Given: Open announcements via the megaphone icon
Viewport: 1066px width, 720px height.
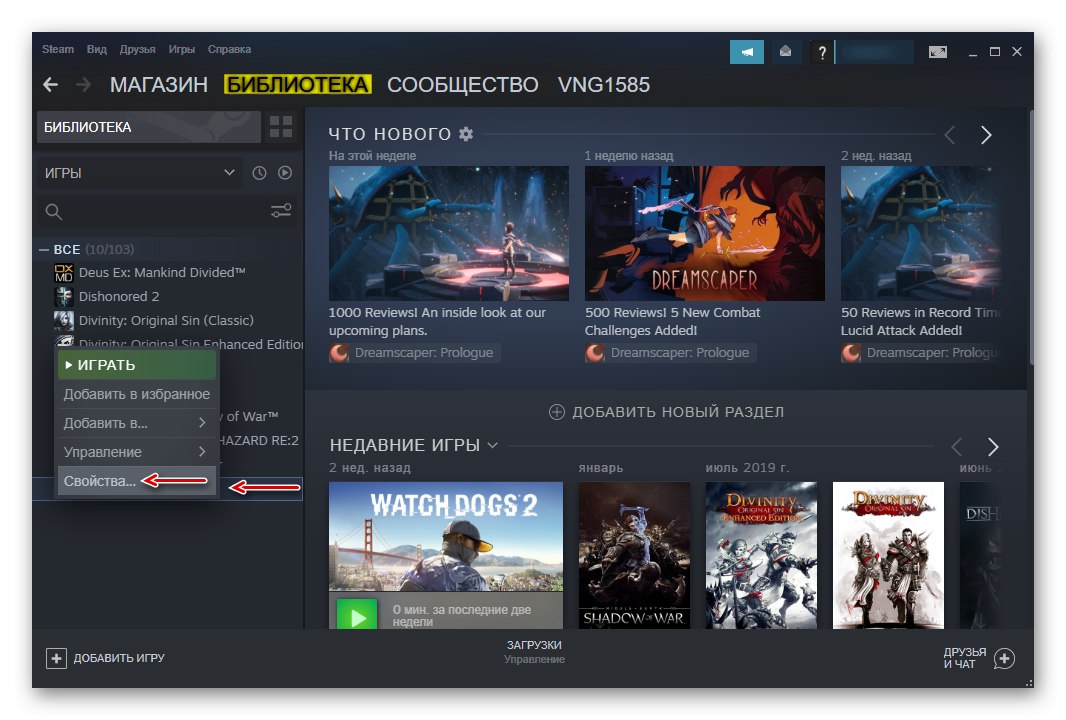Looking at the screenshot, I should pyautogui.click(x=747, y=51).
